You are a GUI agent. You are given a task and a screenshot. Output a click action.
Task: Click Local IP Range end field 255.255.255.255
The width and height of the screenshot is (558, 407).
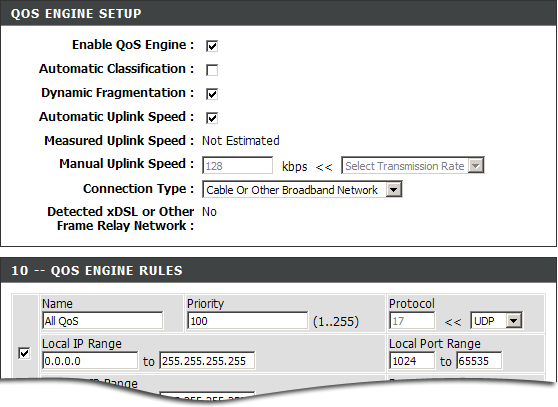[207, 361]
